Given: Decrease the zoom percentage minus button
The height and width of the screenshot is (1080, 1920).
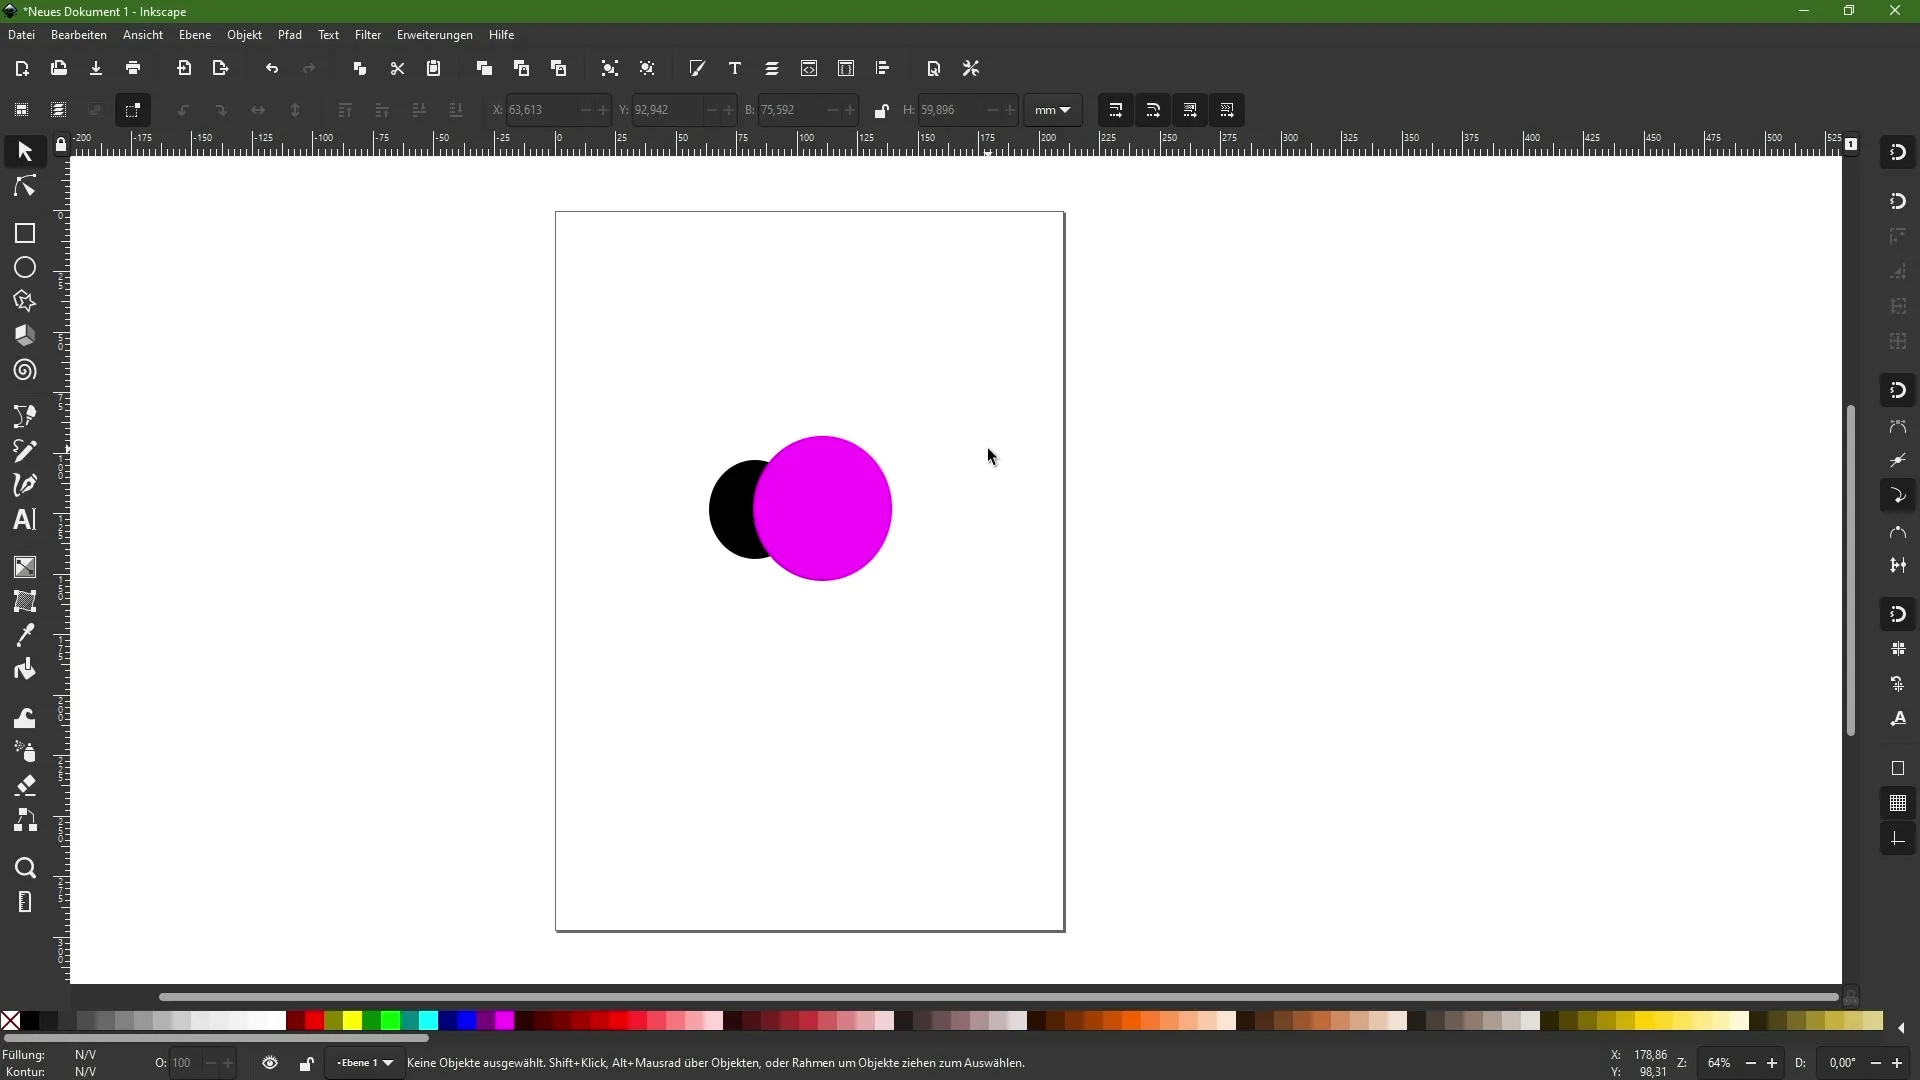Looking at the screenshot, I should click(x=1751, y=1063).
